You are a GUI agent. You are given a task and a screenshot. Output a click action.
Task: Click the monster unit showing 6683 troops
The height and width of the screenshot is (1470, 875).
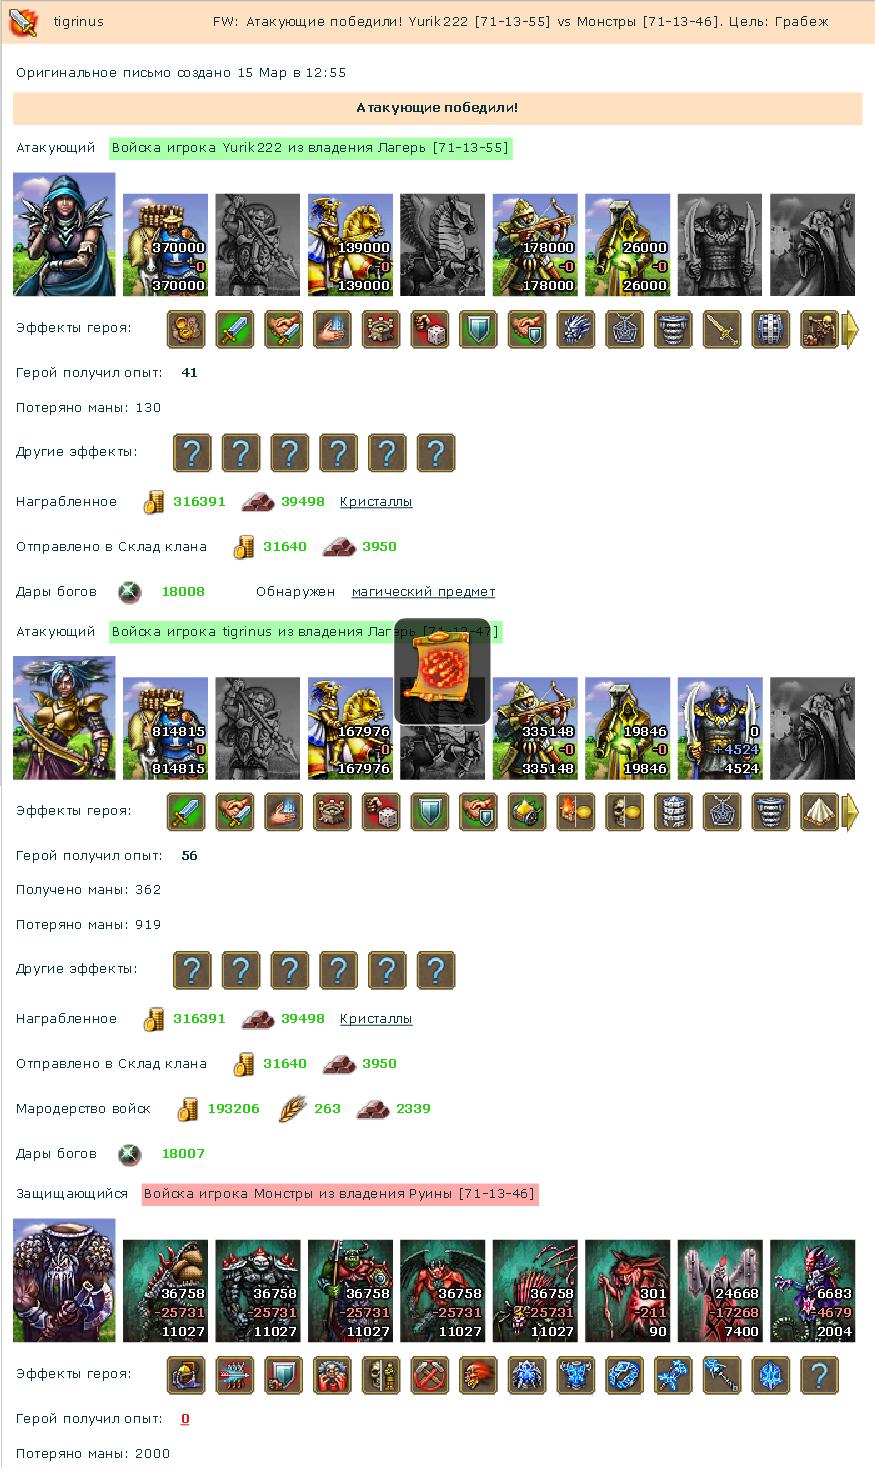pos(813,1291)
